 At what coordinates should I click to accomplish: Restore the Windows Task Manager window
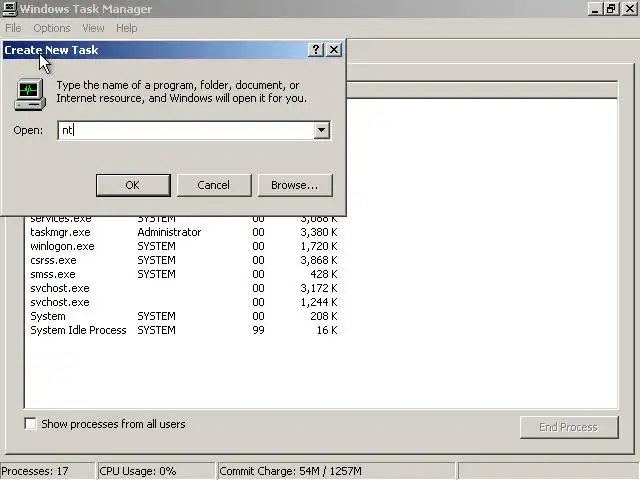pos(611,9)
